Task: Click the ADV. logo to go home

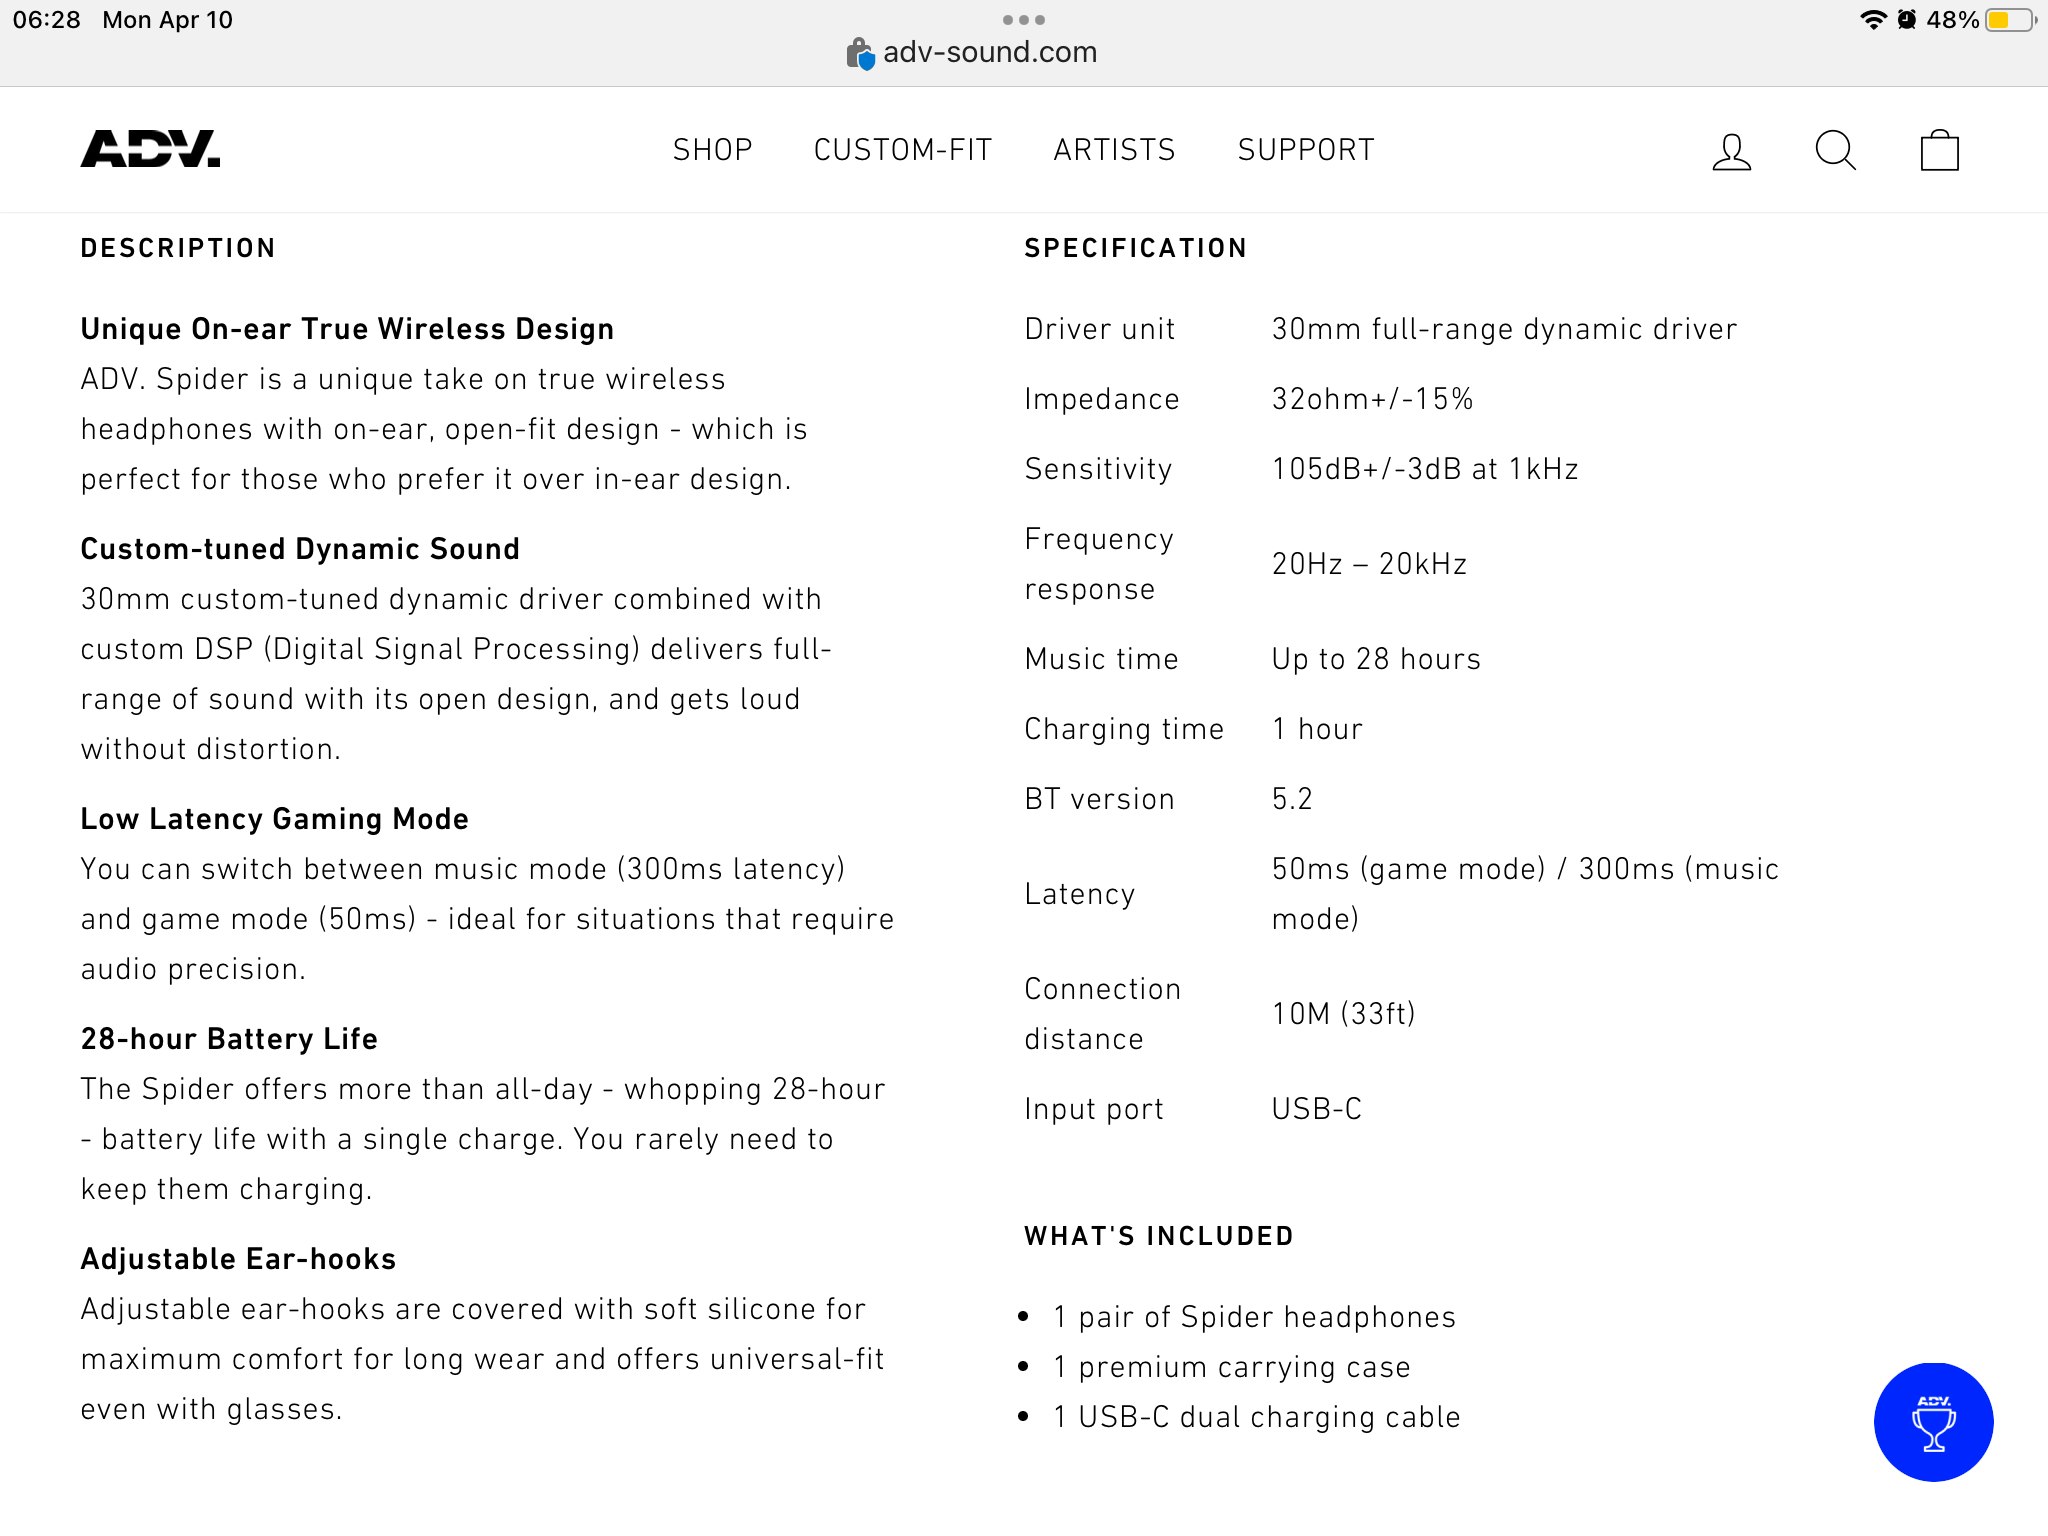Action: (150, 149)
